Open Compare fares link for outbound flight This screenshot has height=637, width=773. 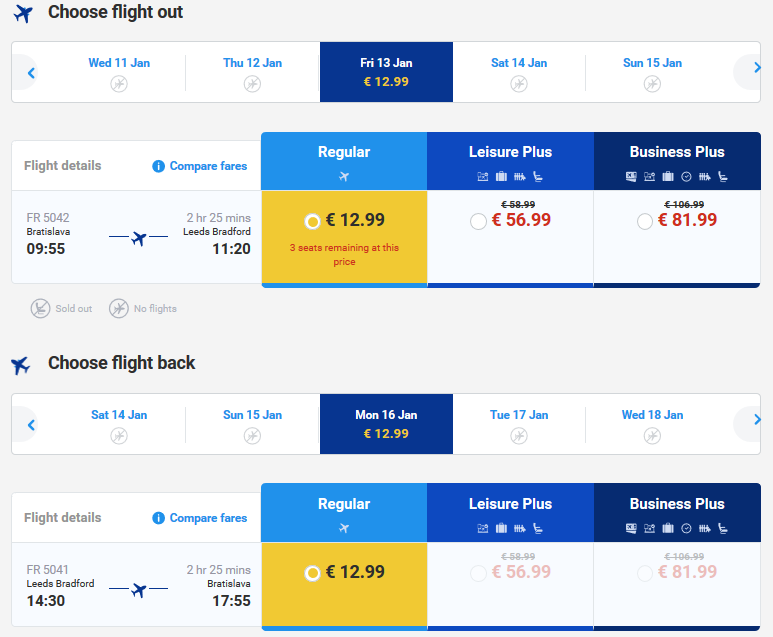208,166
